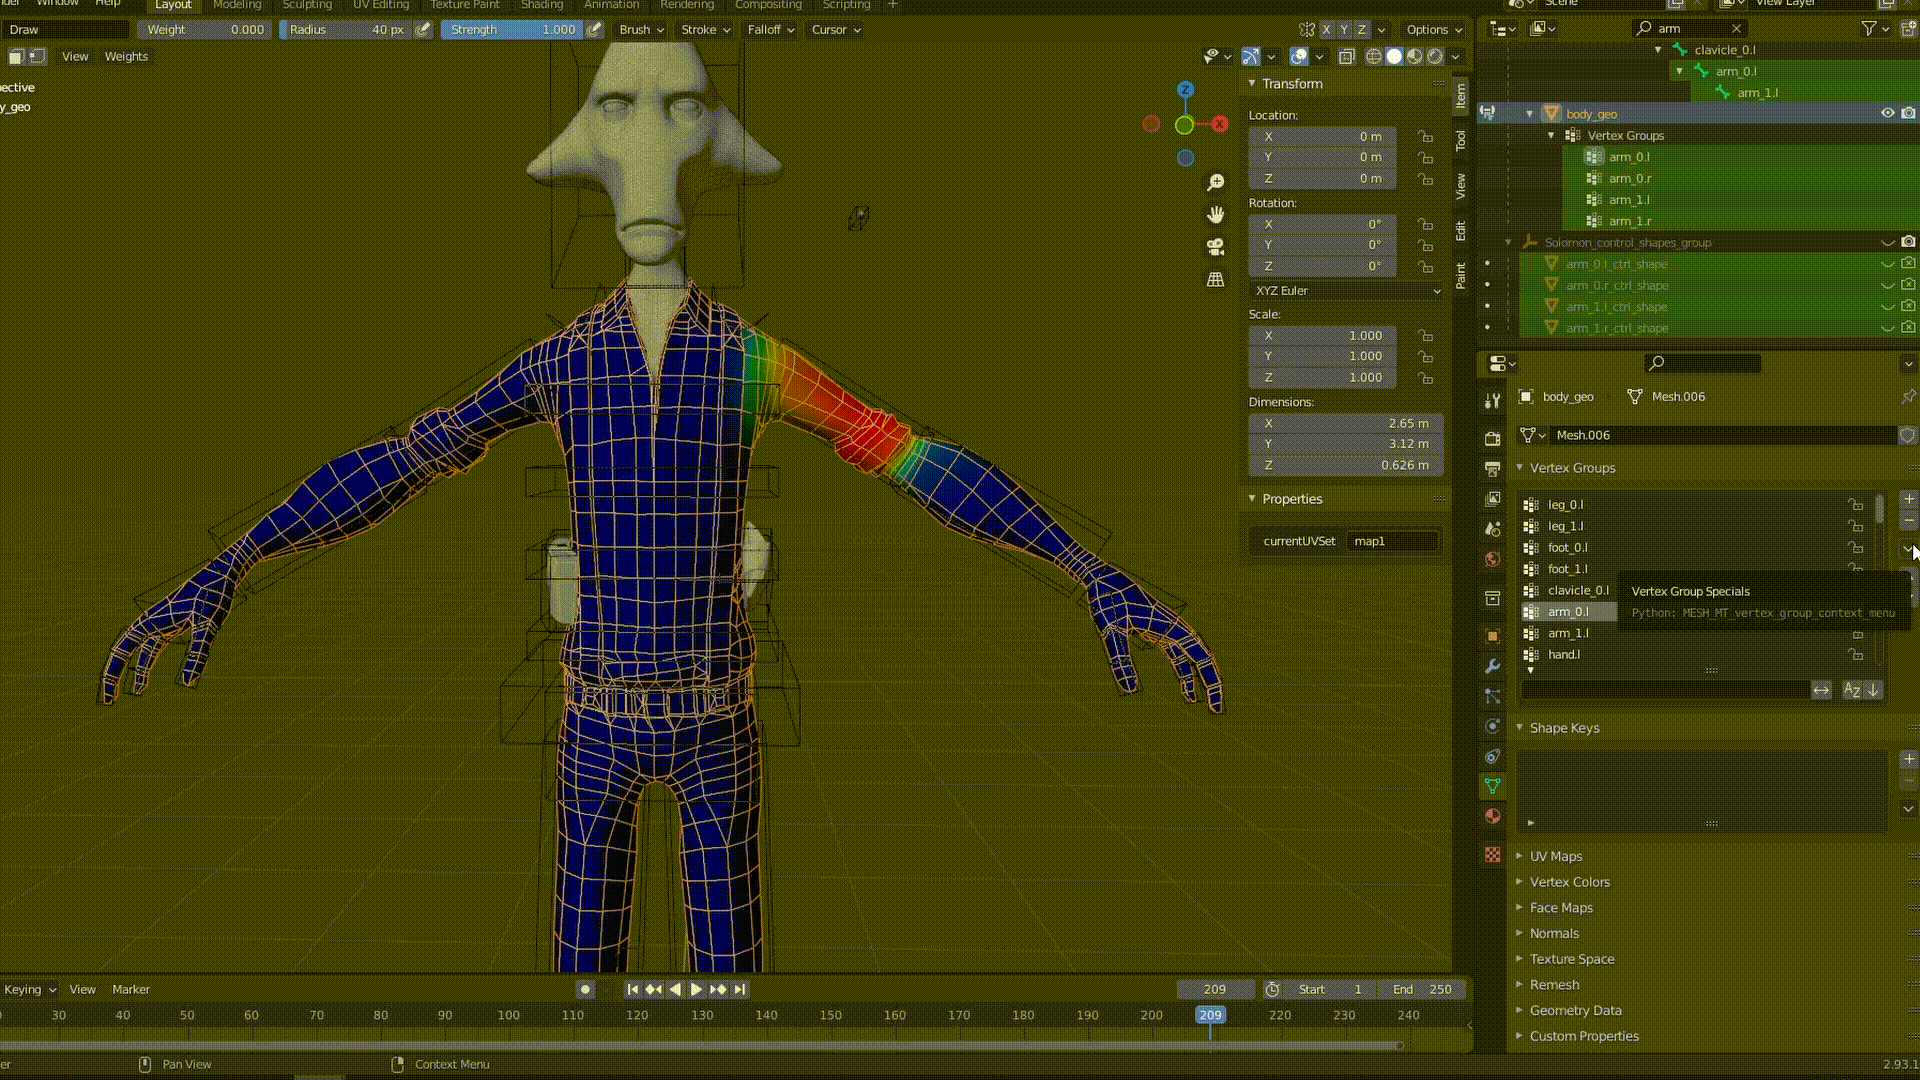This screenshot has width=1920, height=1080.
Task: Open the Falloff dropdown
Action: (771, 29)
